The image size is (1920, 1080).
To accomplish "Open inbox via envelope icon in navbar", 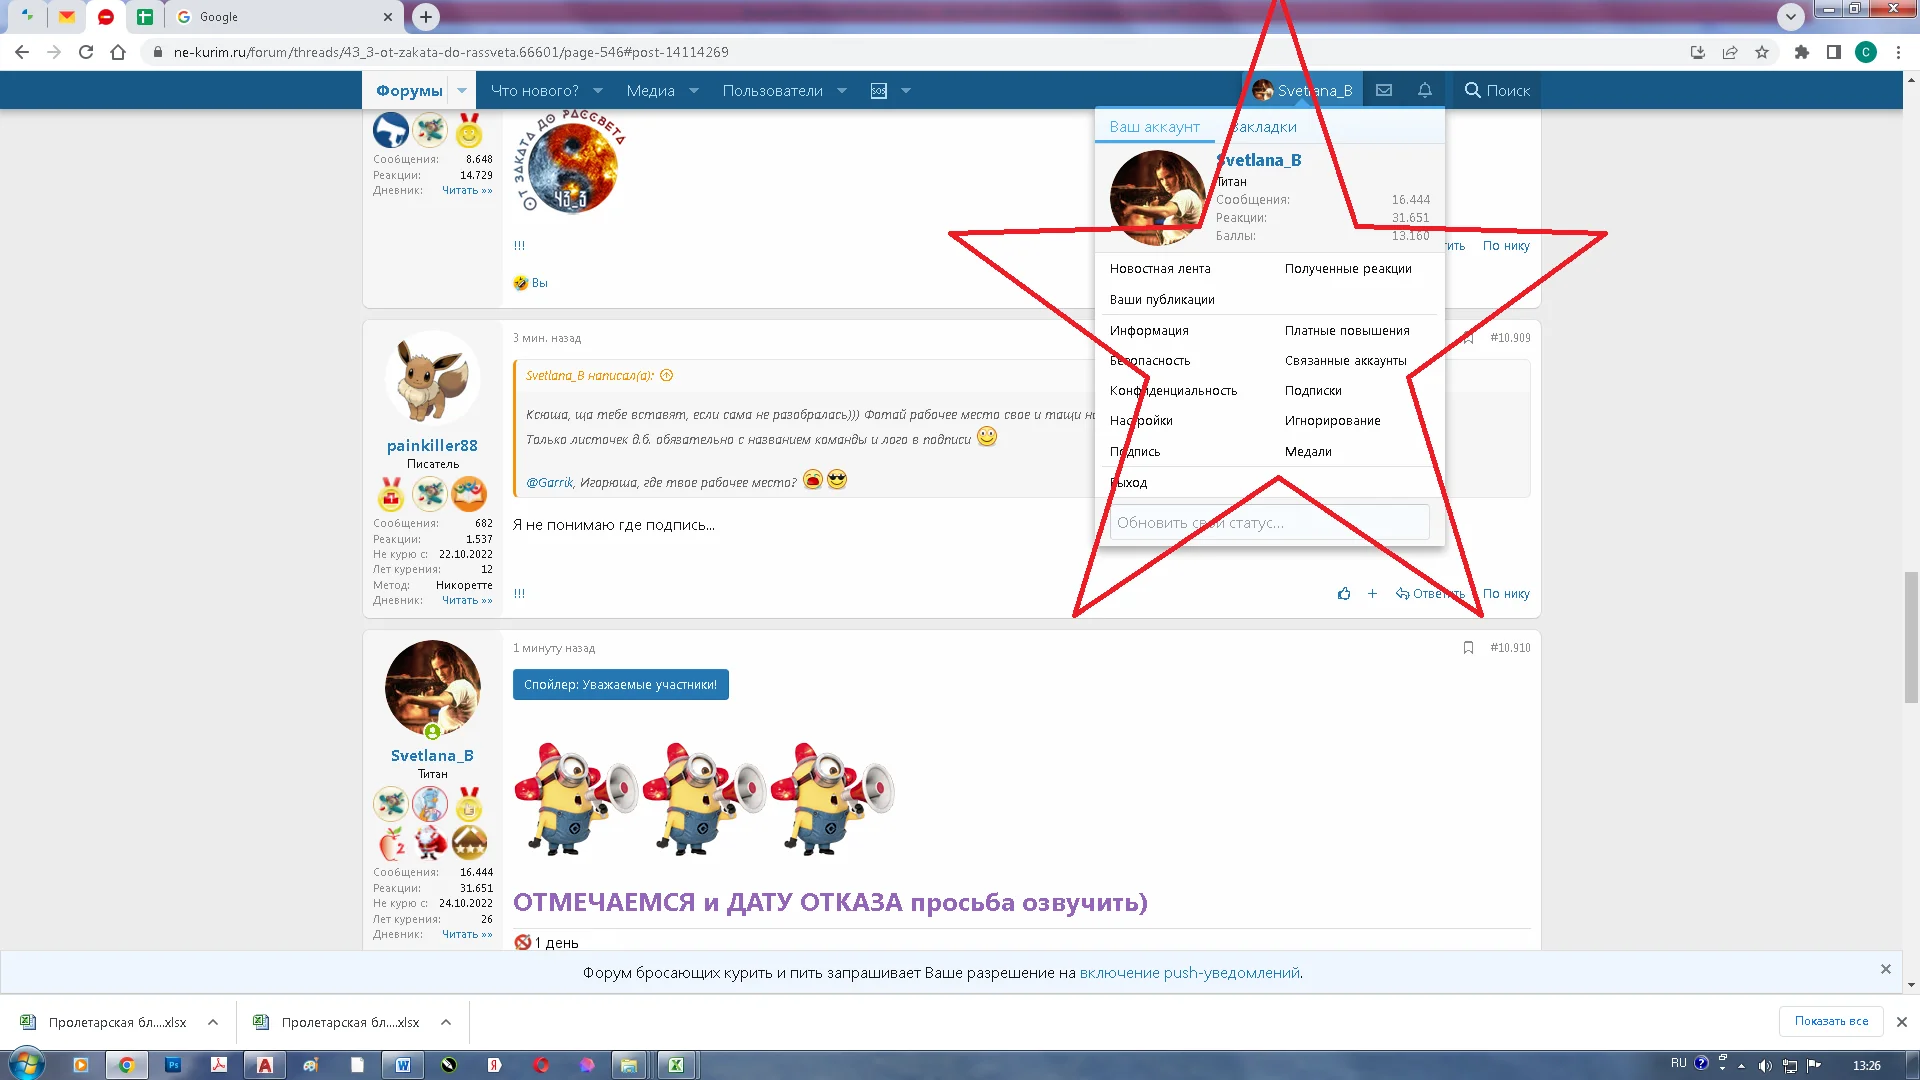I will click(1384, 90).
